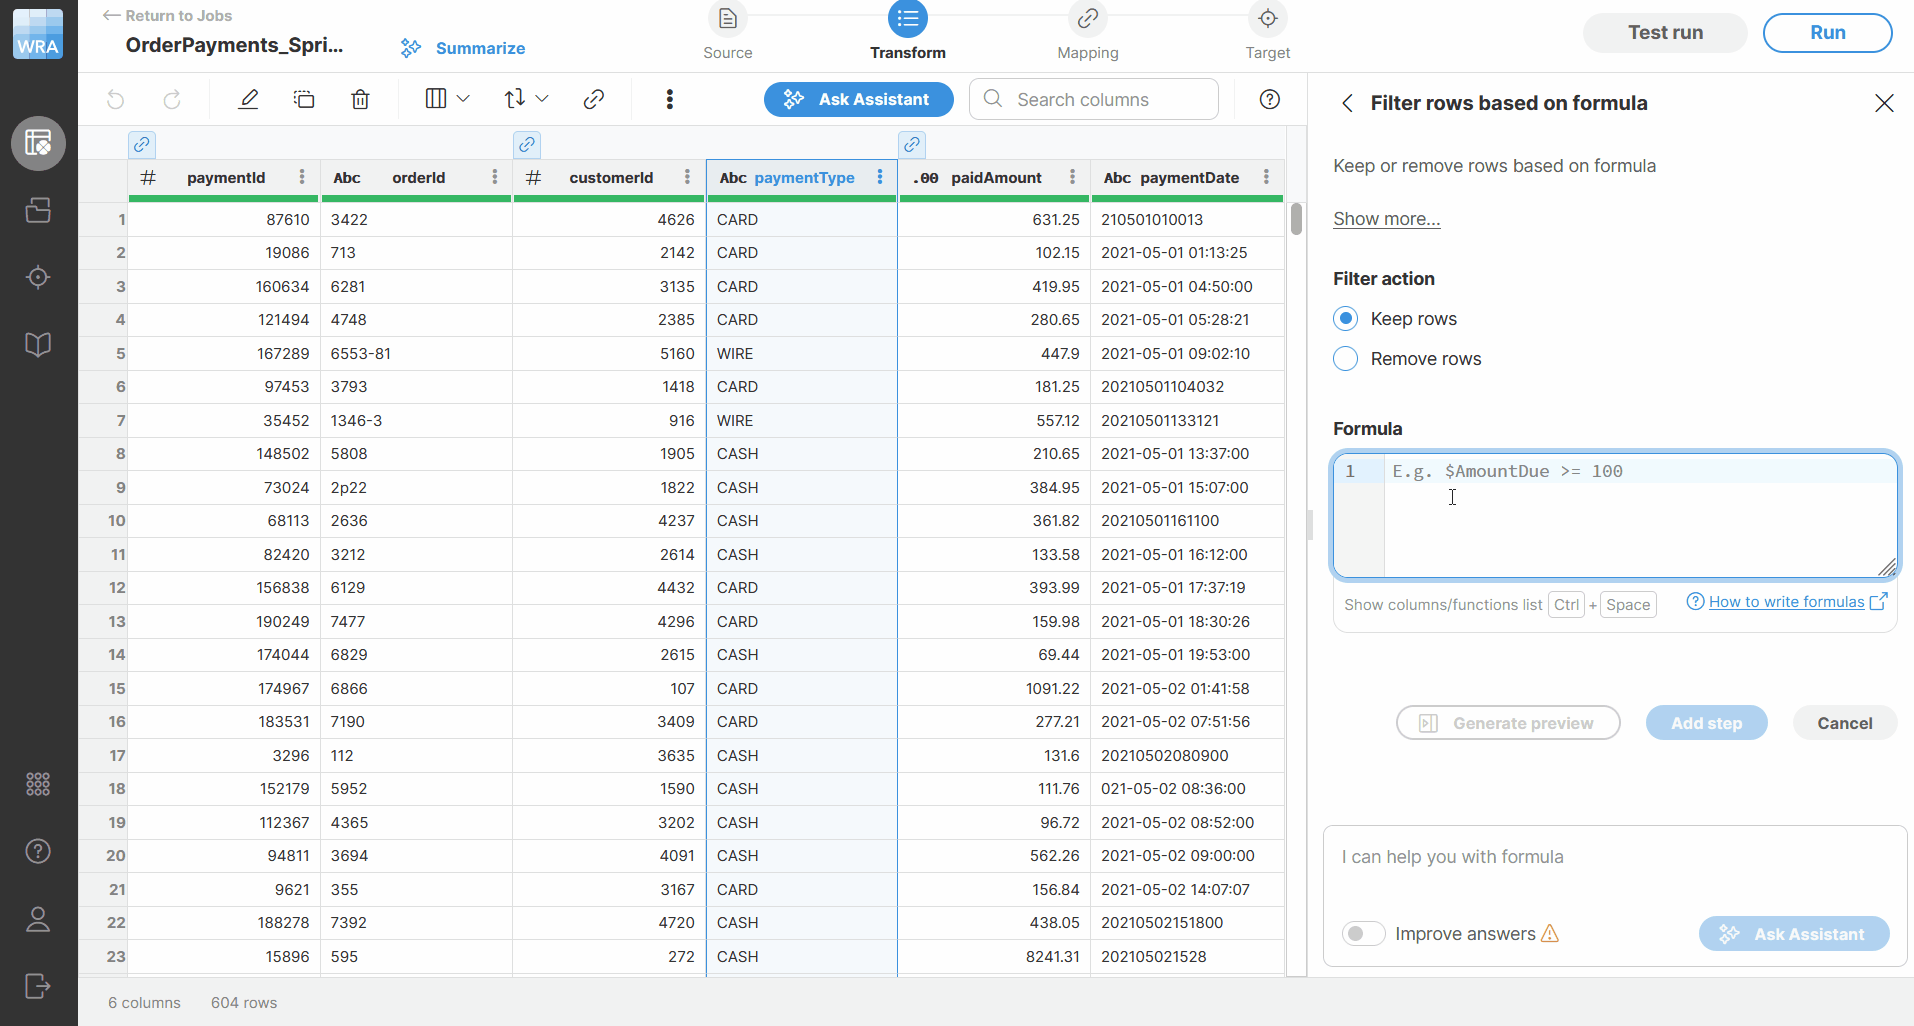The height and width of the screenshot is (1026, 1914).
Task: Click the Search columns field
Action: click(x=1094, y=99)
